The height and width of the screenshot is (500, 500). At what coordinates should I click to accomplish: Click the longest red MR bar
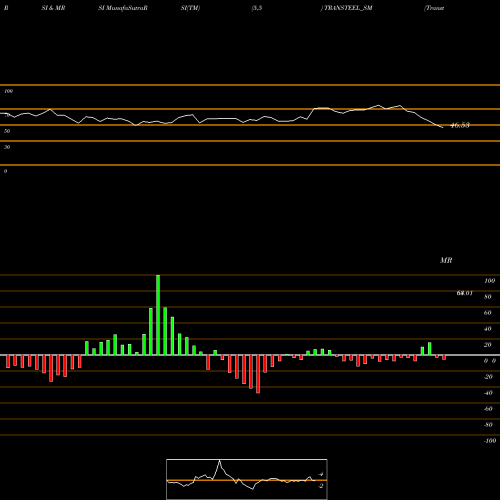click(258, 374)
